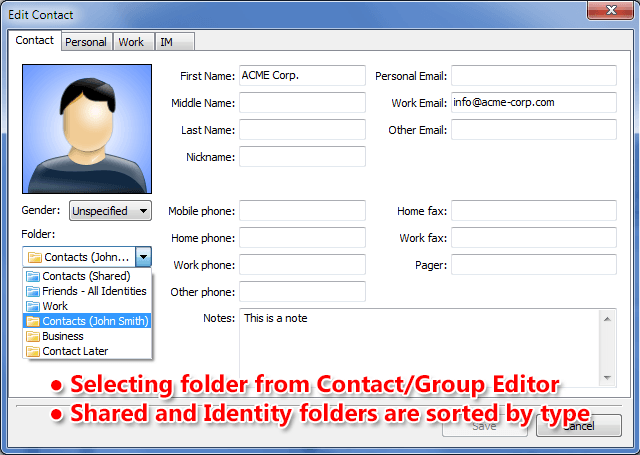Screen dimensions: 640x455
Task: Click the Last Name input
Action: (302, 129)
